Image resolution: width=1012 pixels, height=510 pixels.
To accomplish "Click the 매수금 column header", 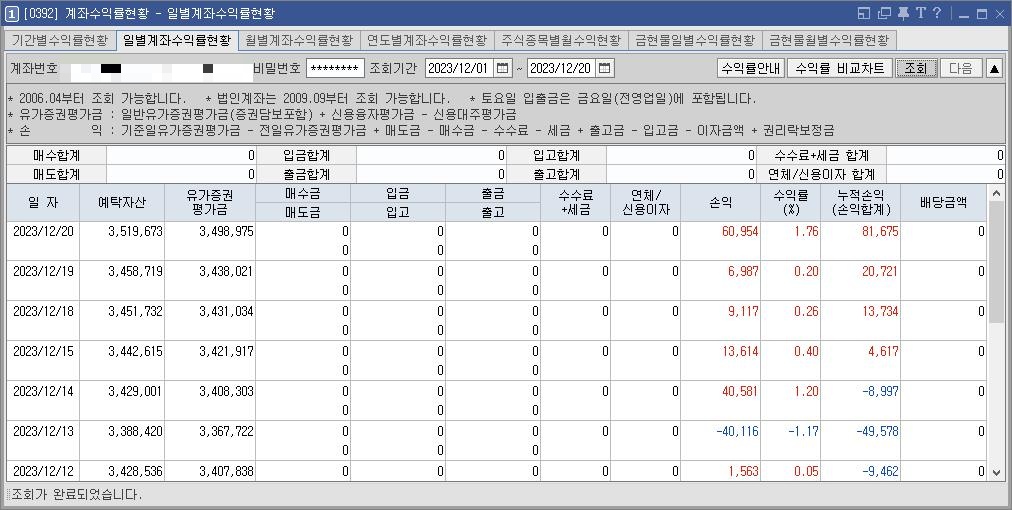I will tap(303, 194).
